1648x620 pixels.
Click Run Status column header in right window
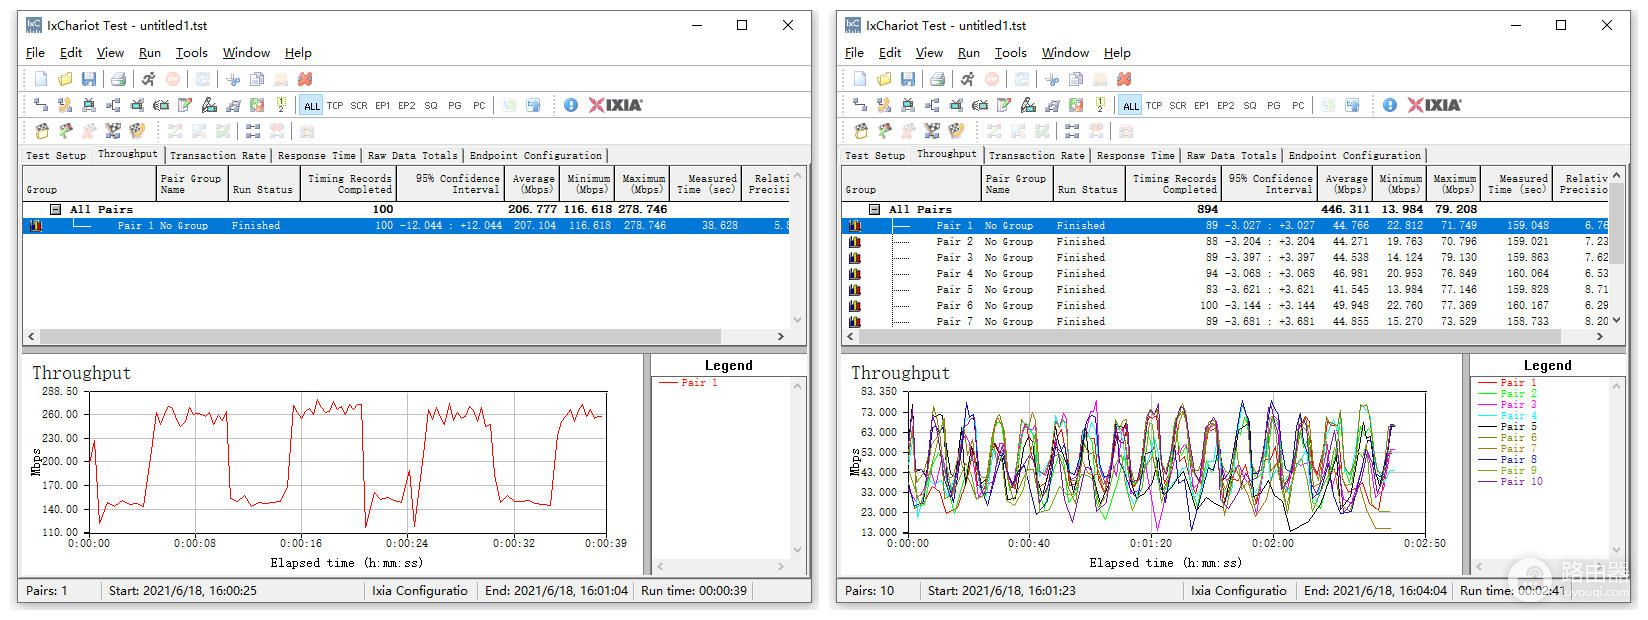[x=1087, y=189]
